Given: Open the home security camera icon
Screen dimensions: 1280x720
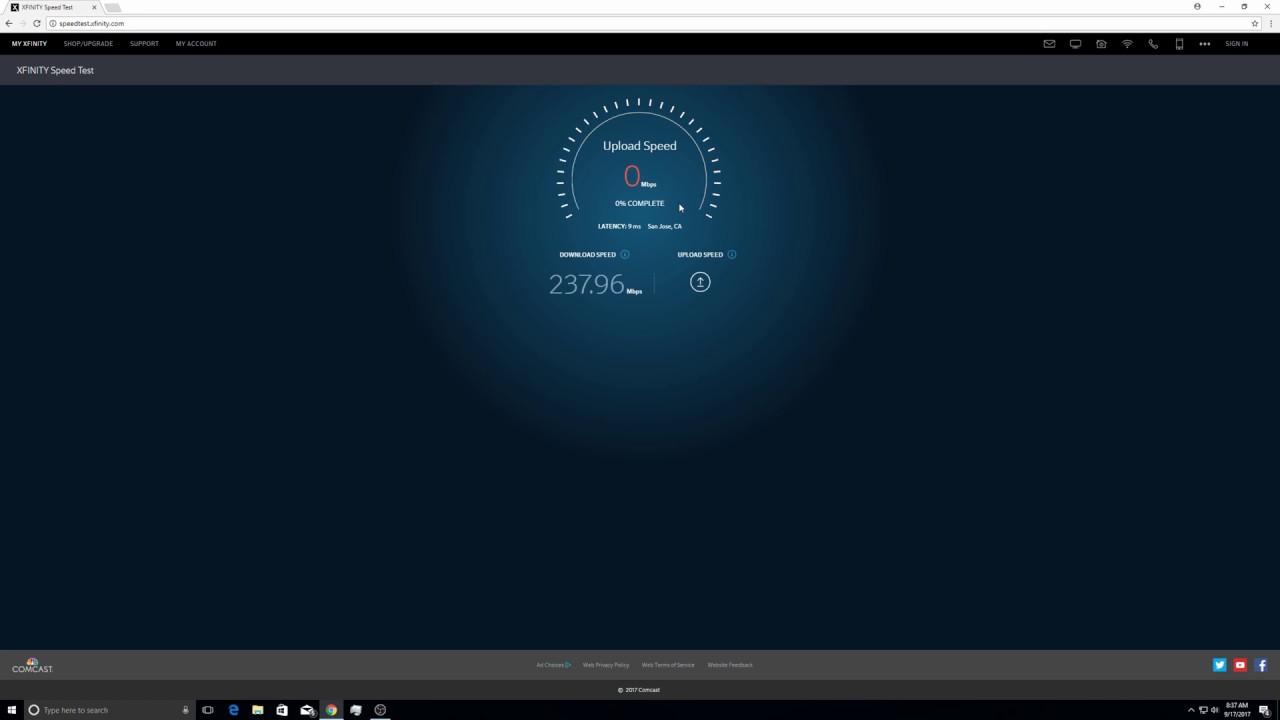Looking at the screenshot, I should coord(1101,44).
